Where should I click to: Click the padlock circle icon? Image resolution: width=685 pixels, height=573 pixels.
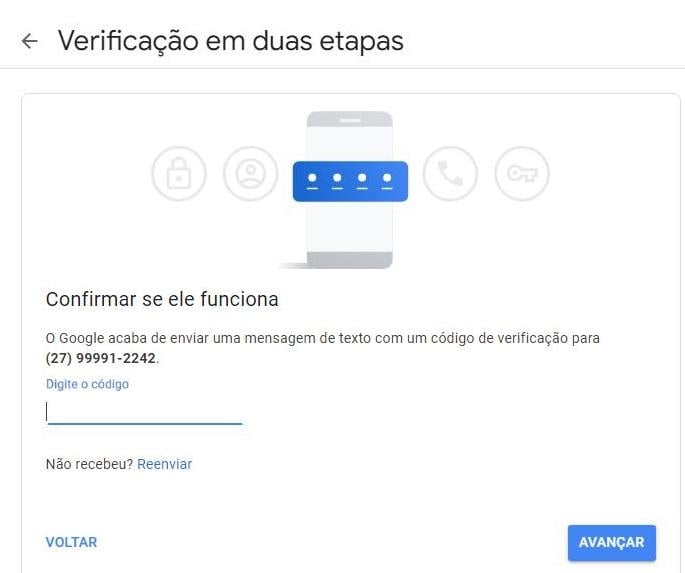tap(179, 173)
